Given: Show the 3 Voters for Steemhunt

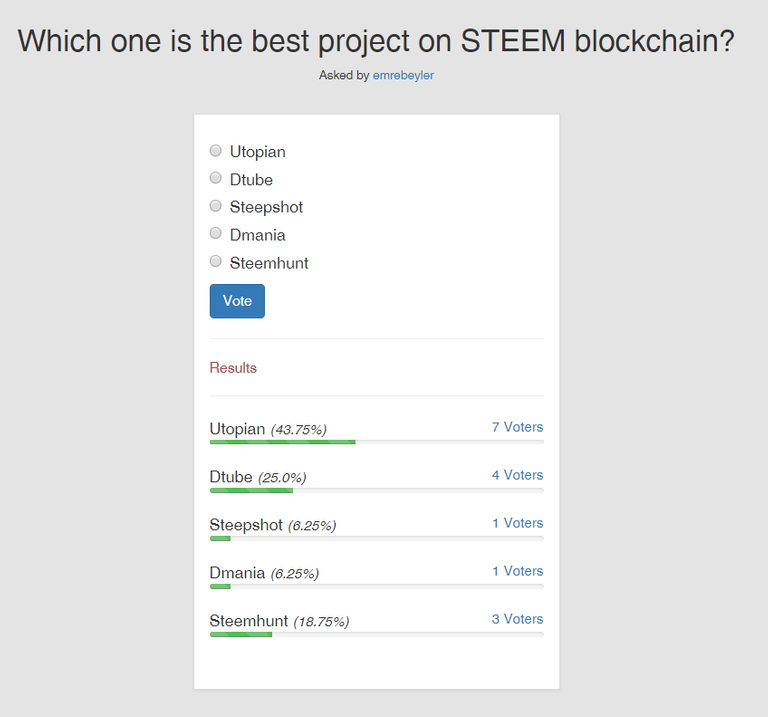Looking at the screenshot, I should pyautogui.click(x=517, y=619).
